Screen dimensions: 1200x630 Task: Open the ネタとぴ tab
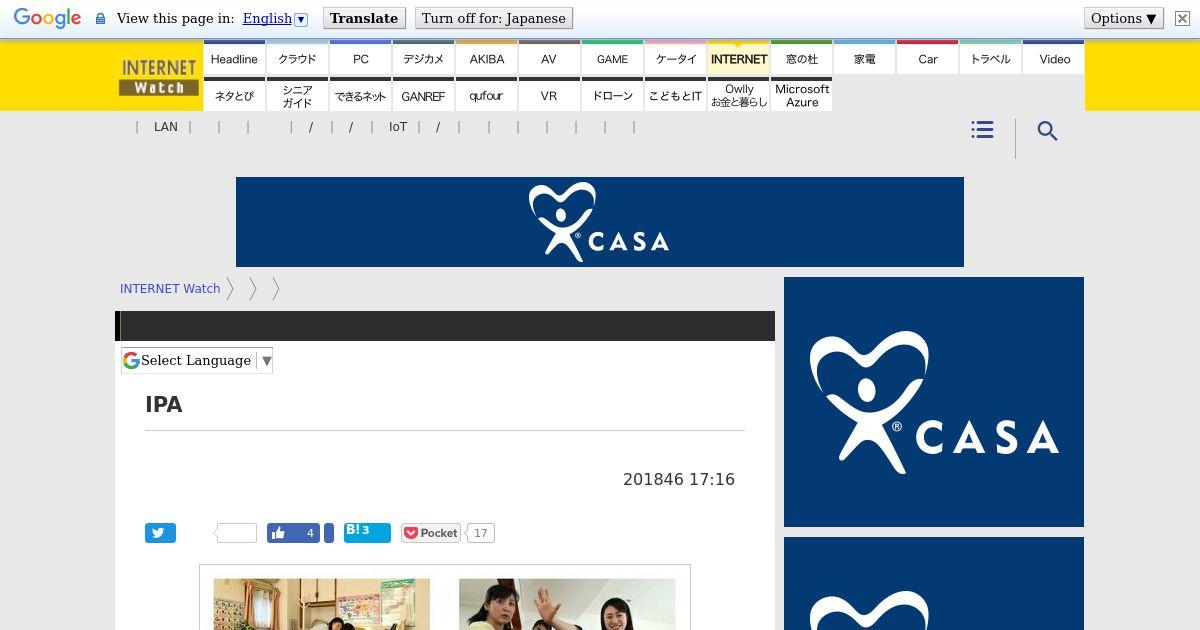coord(234,95)
